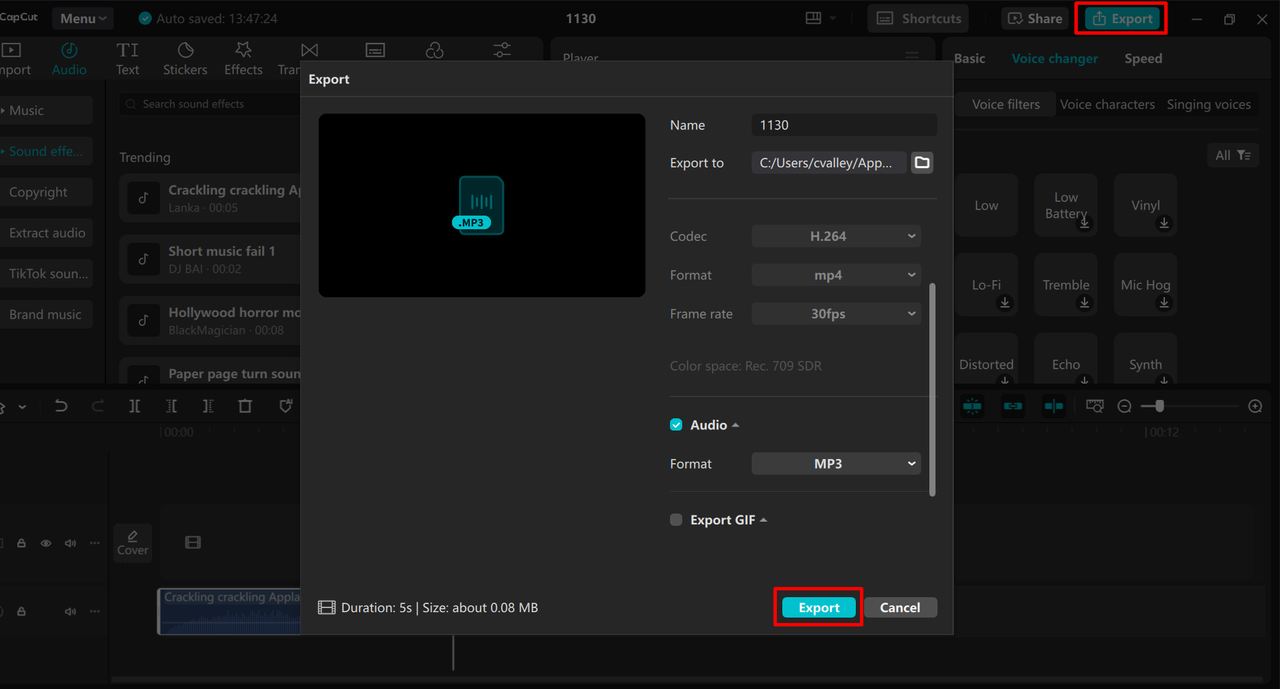Select the Singing voices sub-tab

coord(1209,104)
